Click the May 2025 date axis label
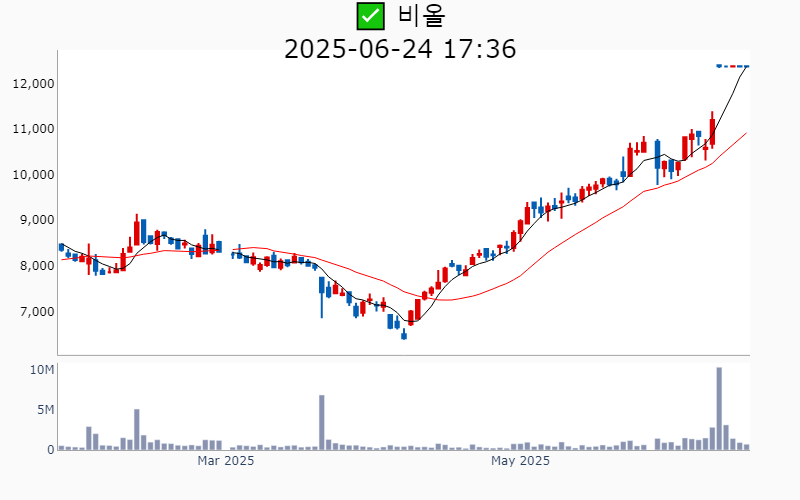This screenshot has height=500, width=800. (520, 461)
